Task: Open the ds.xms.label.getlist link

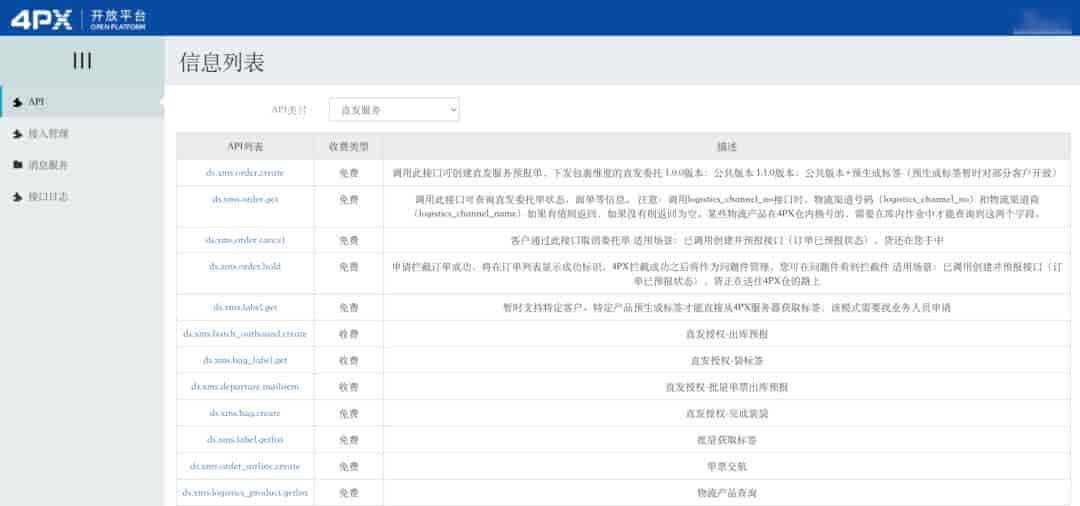Action: (245, 439)
